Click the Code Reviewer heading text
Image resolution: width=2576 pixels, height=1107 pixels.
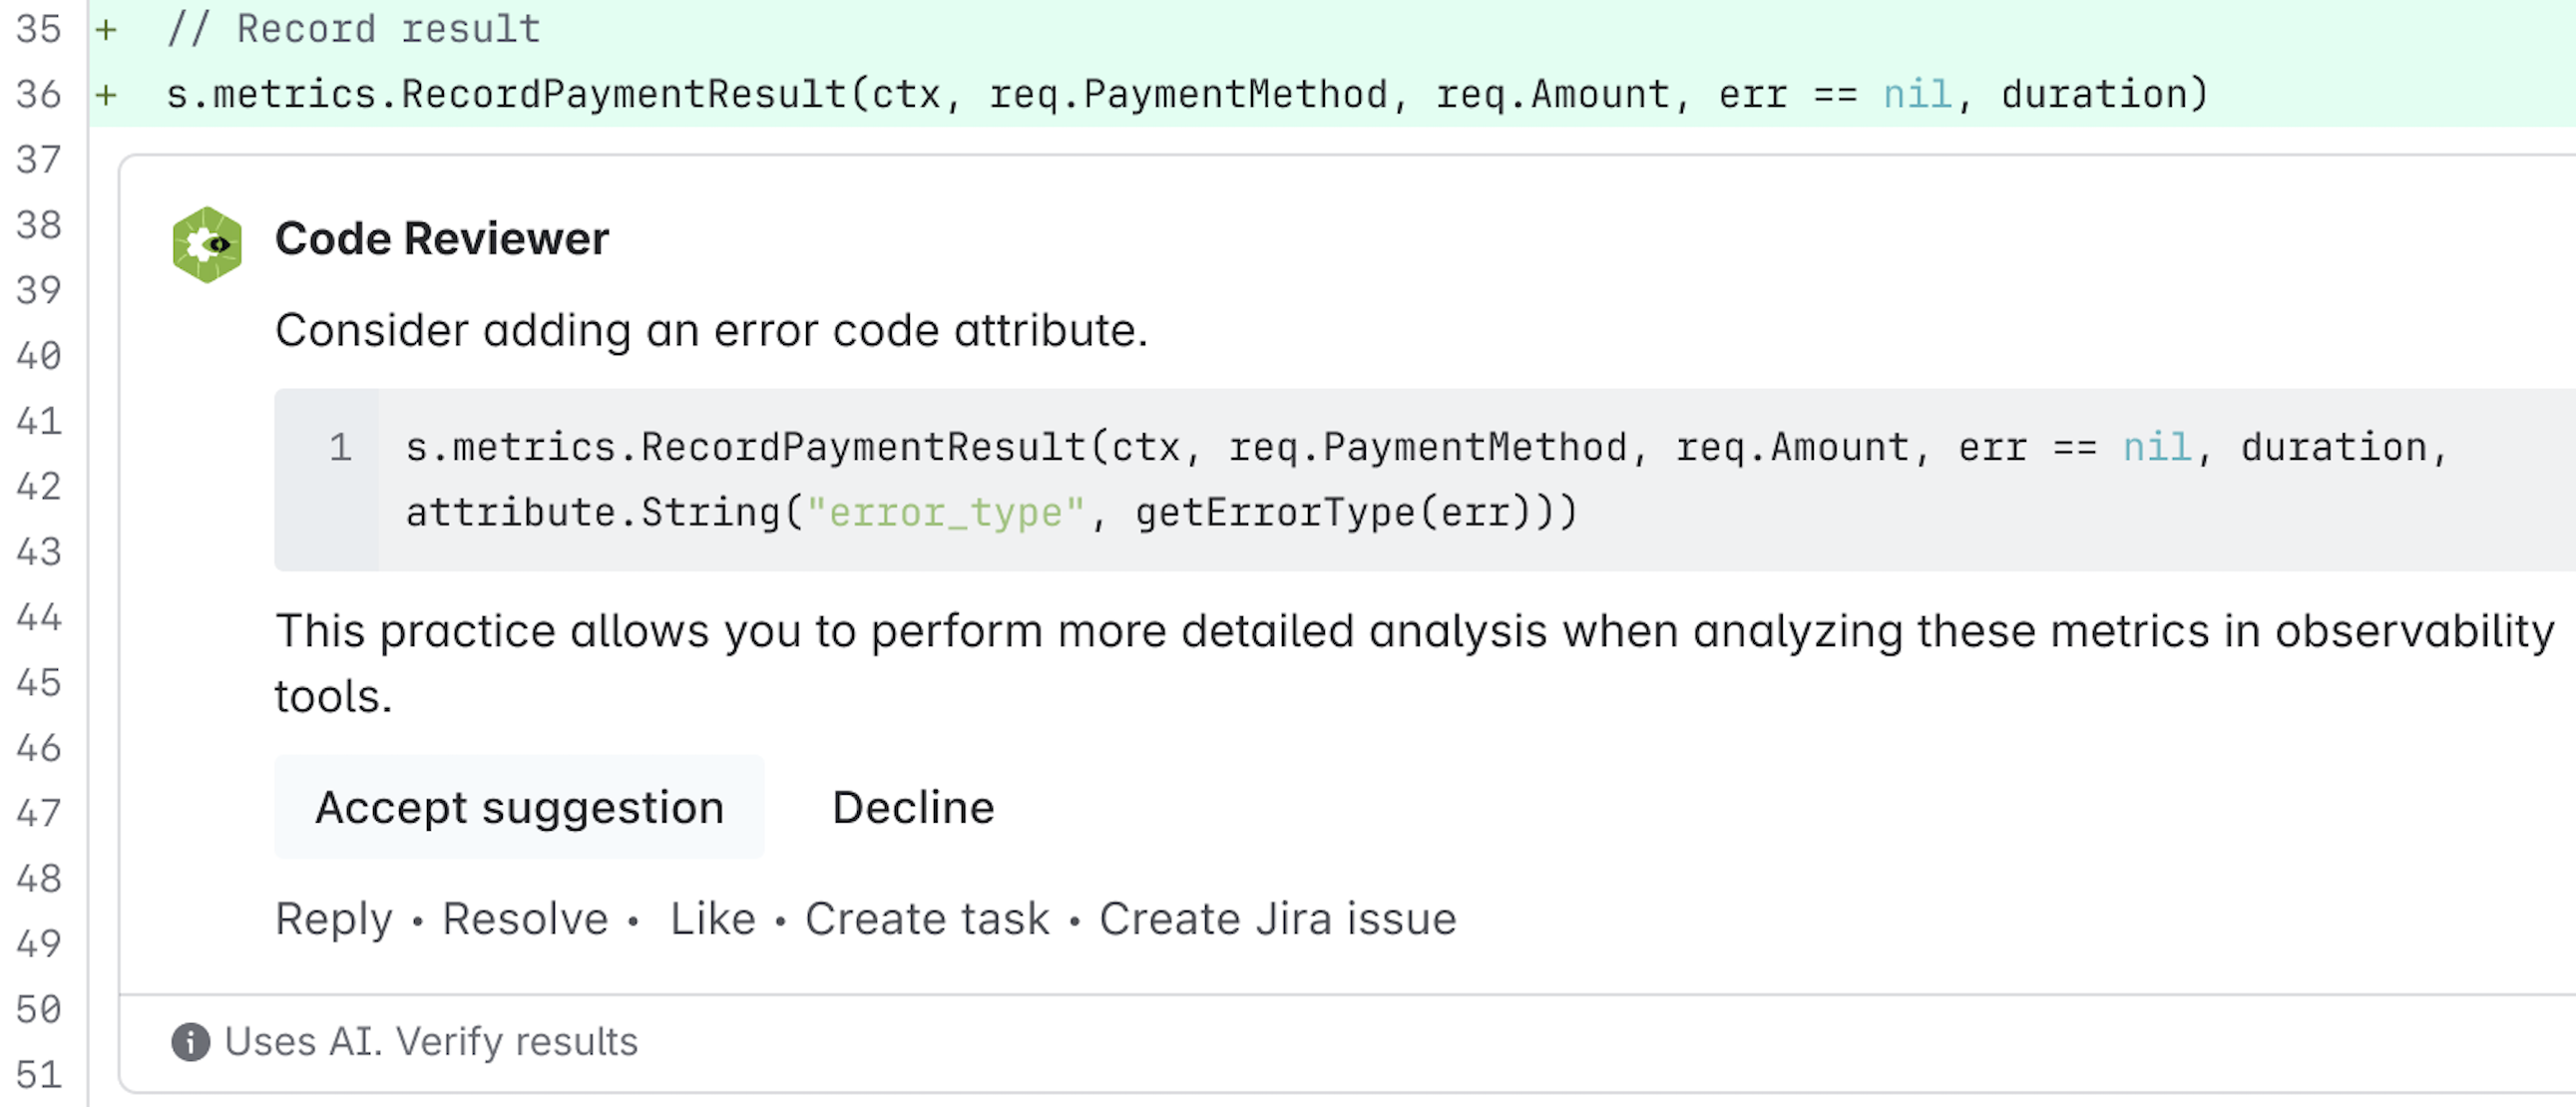point(442,238)
